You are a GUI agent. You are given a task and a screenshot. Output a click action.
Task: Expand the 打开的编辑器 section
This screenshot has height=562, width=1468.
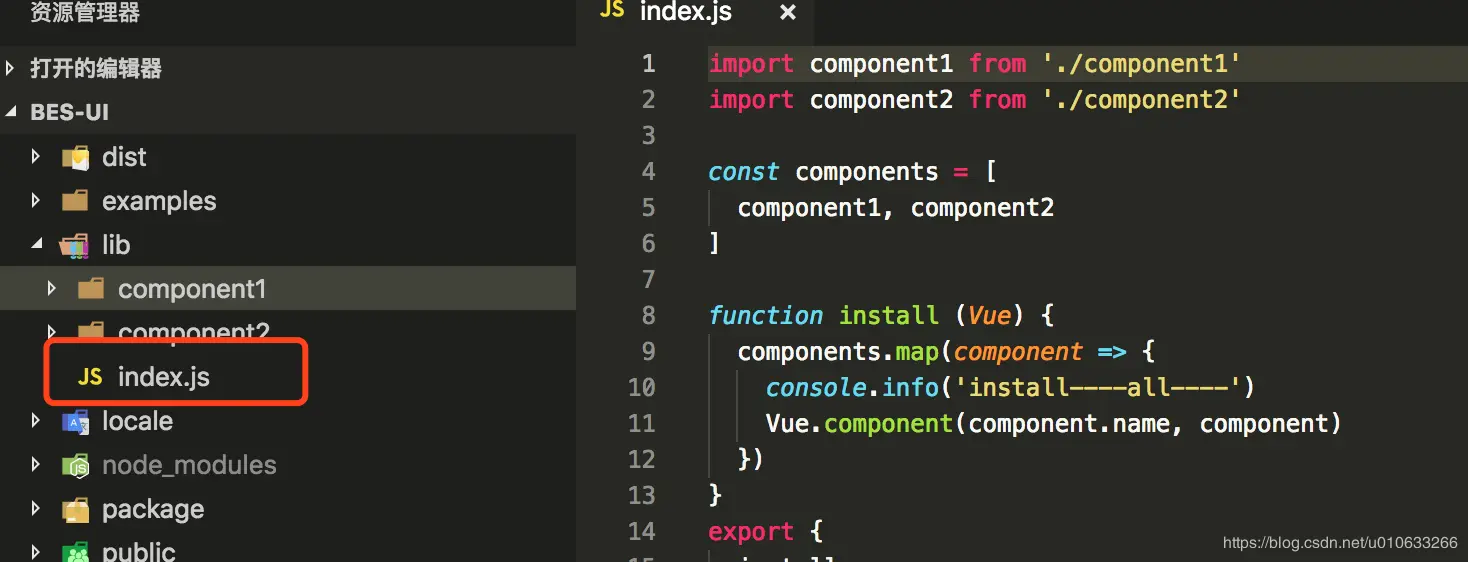coord(11,69)
